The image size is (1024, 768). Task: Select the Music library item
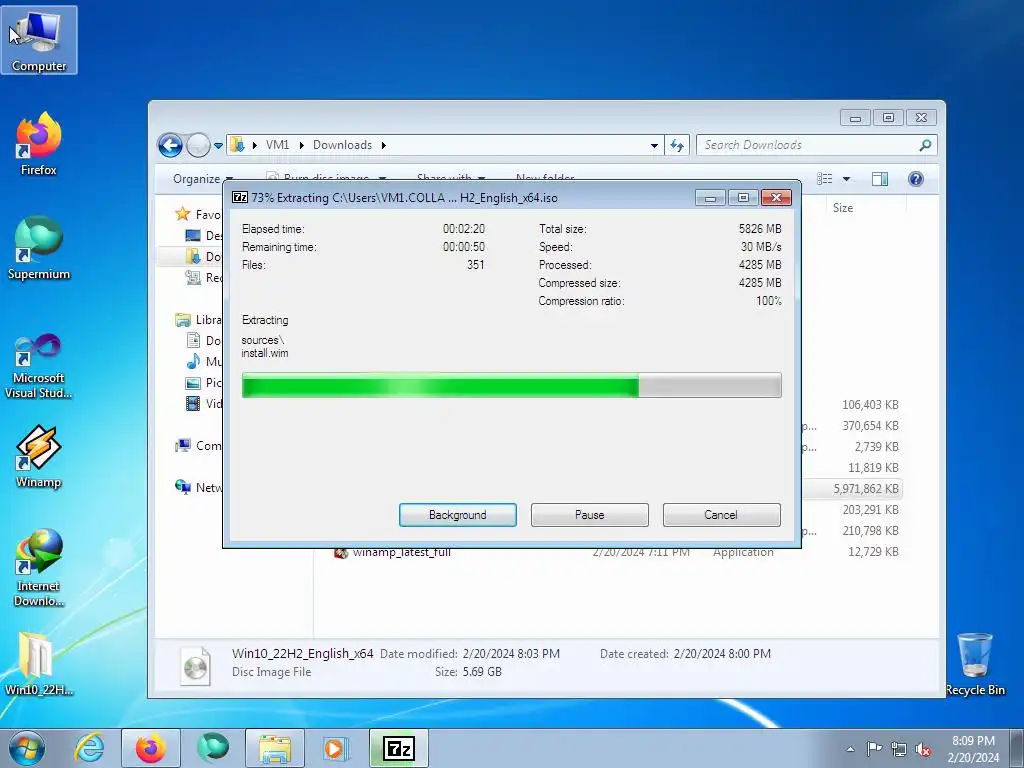(x=204, y=361)
